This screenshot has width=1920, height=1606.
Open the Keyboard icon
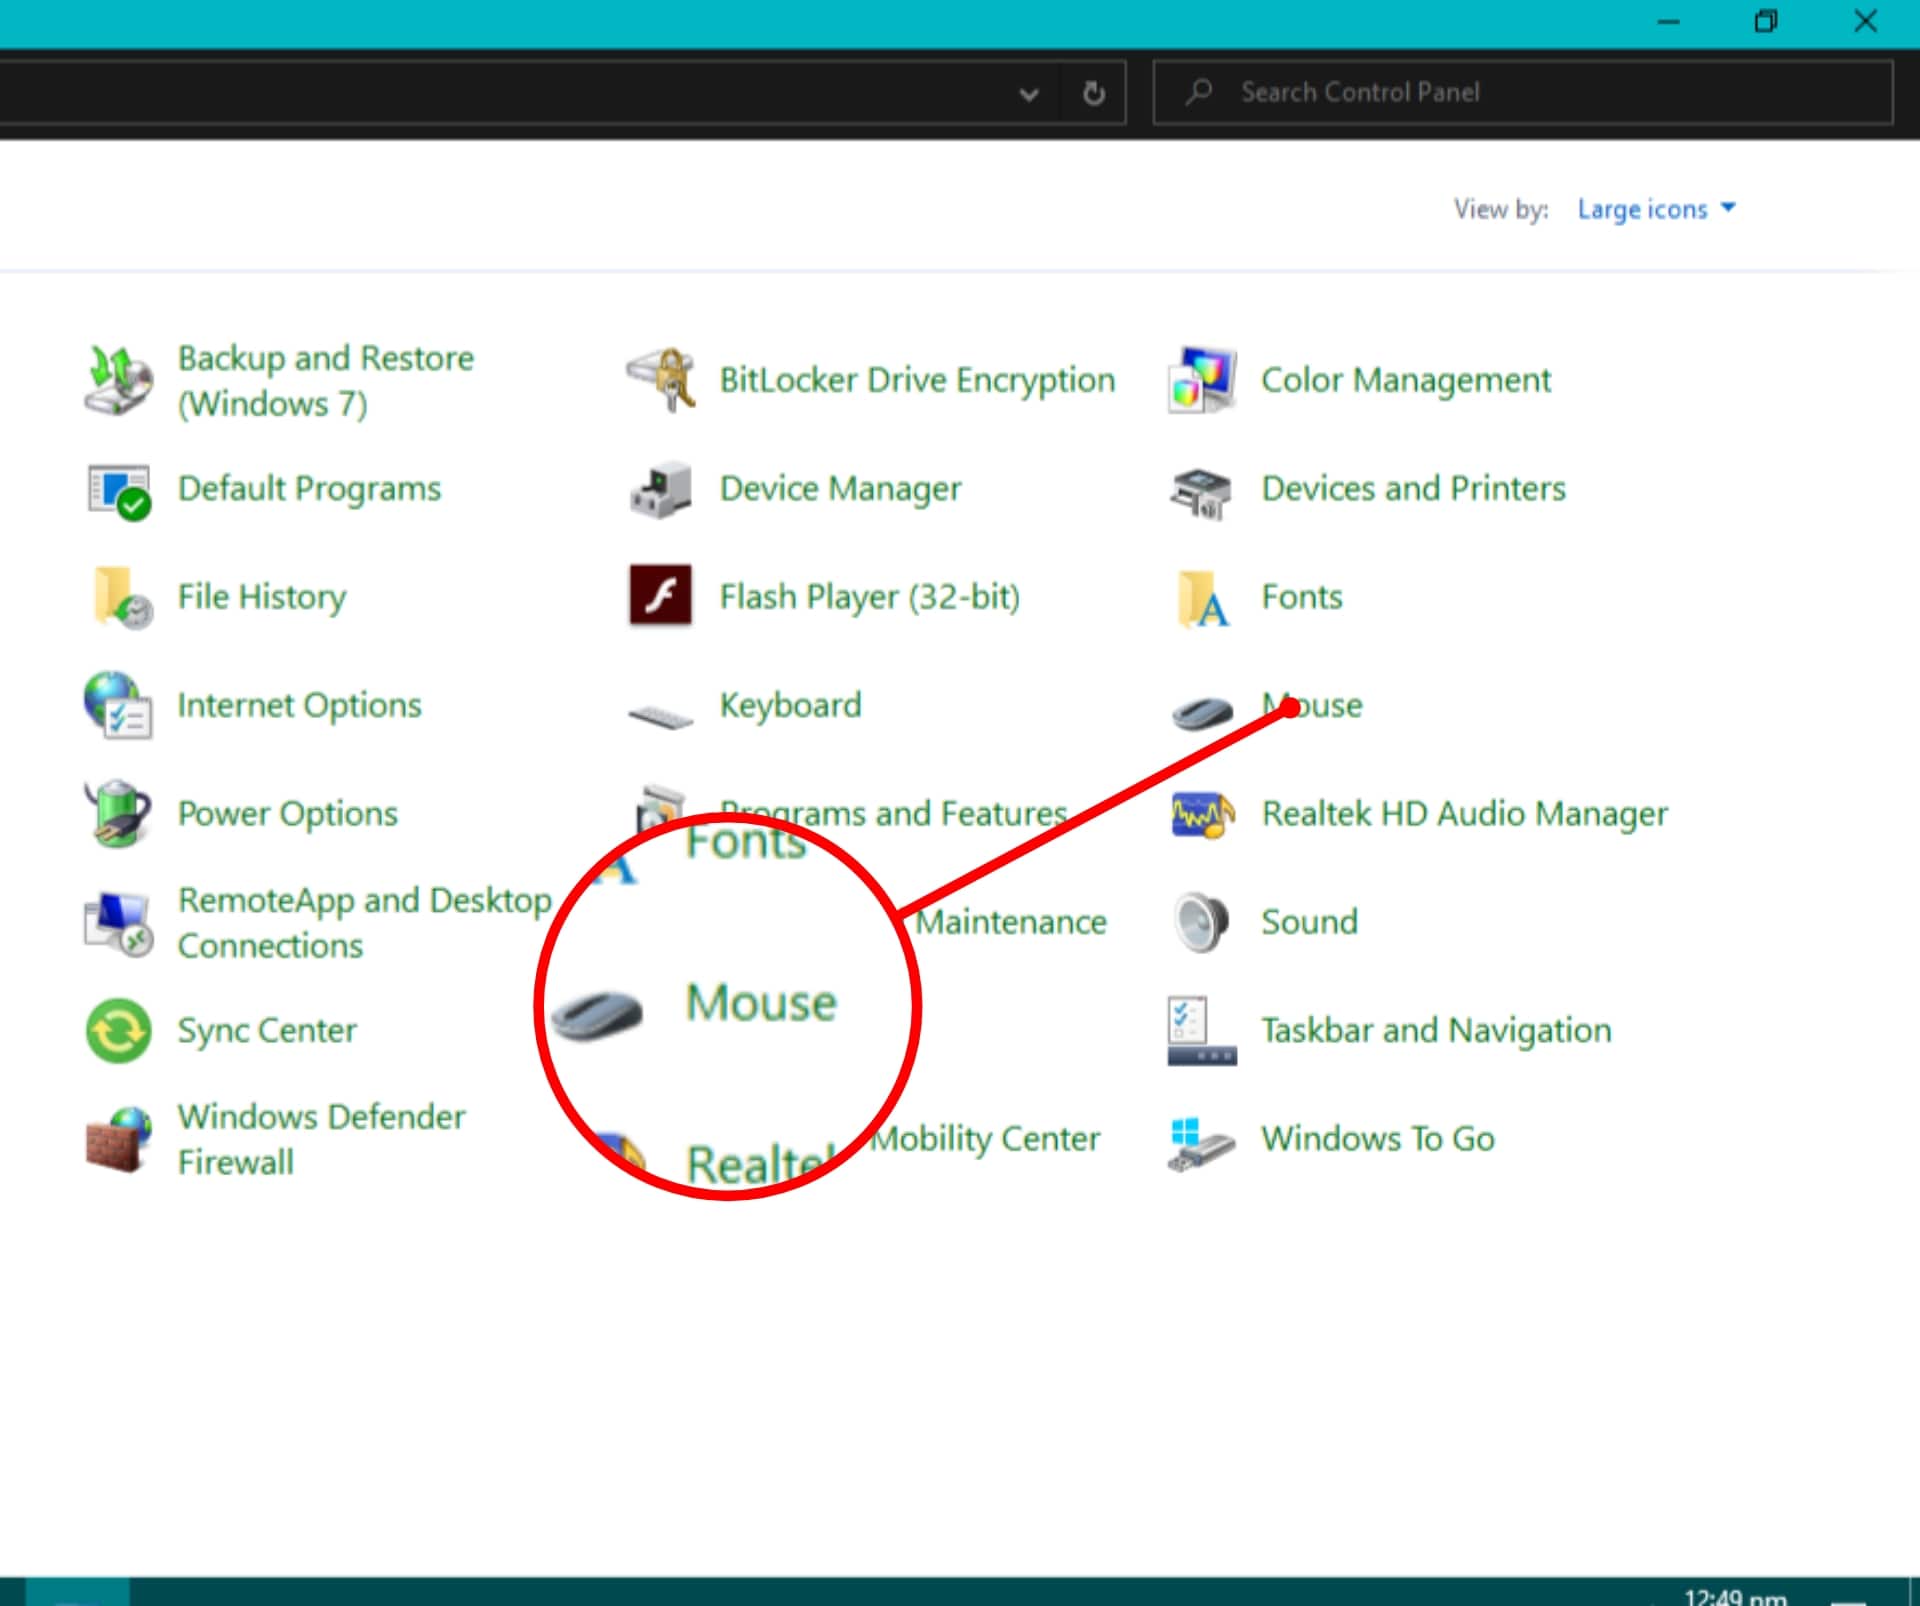coord(660,716)
